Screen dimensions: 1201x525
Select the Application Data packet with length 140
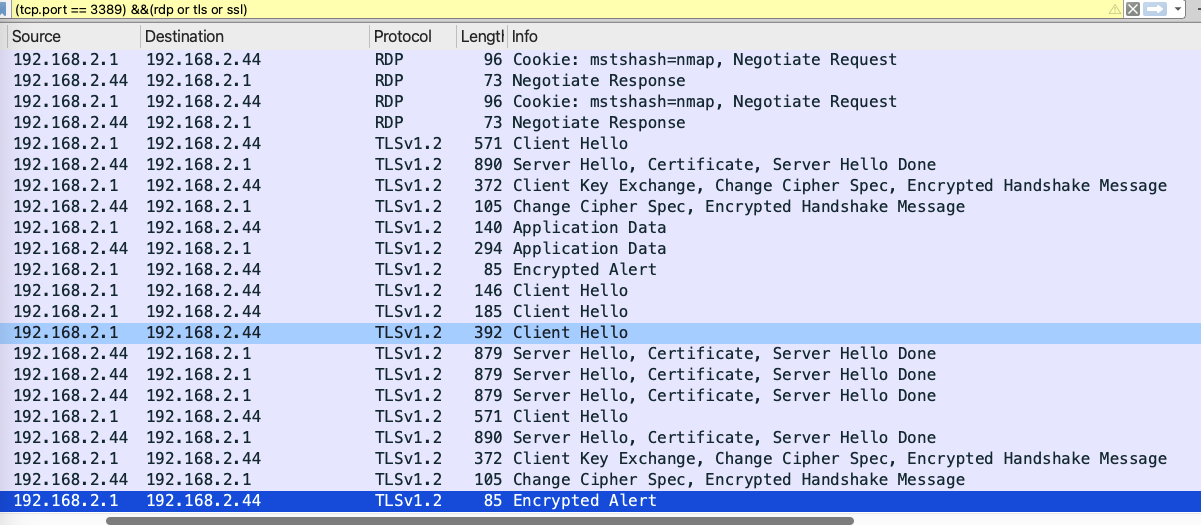(600, 228)
